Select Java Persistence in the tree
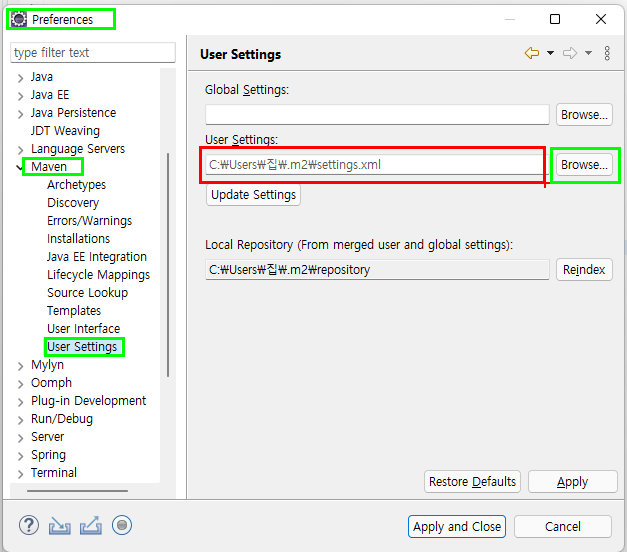 73,113
